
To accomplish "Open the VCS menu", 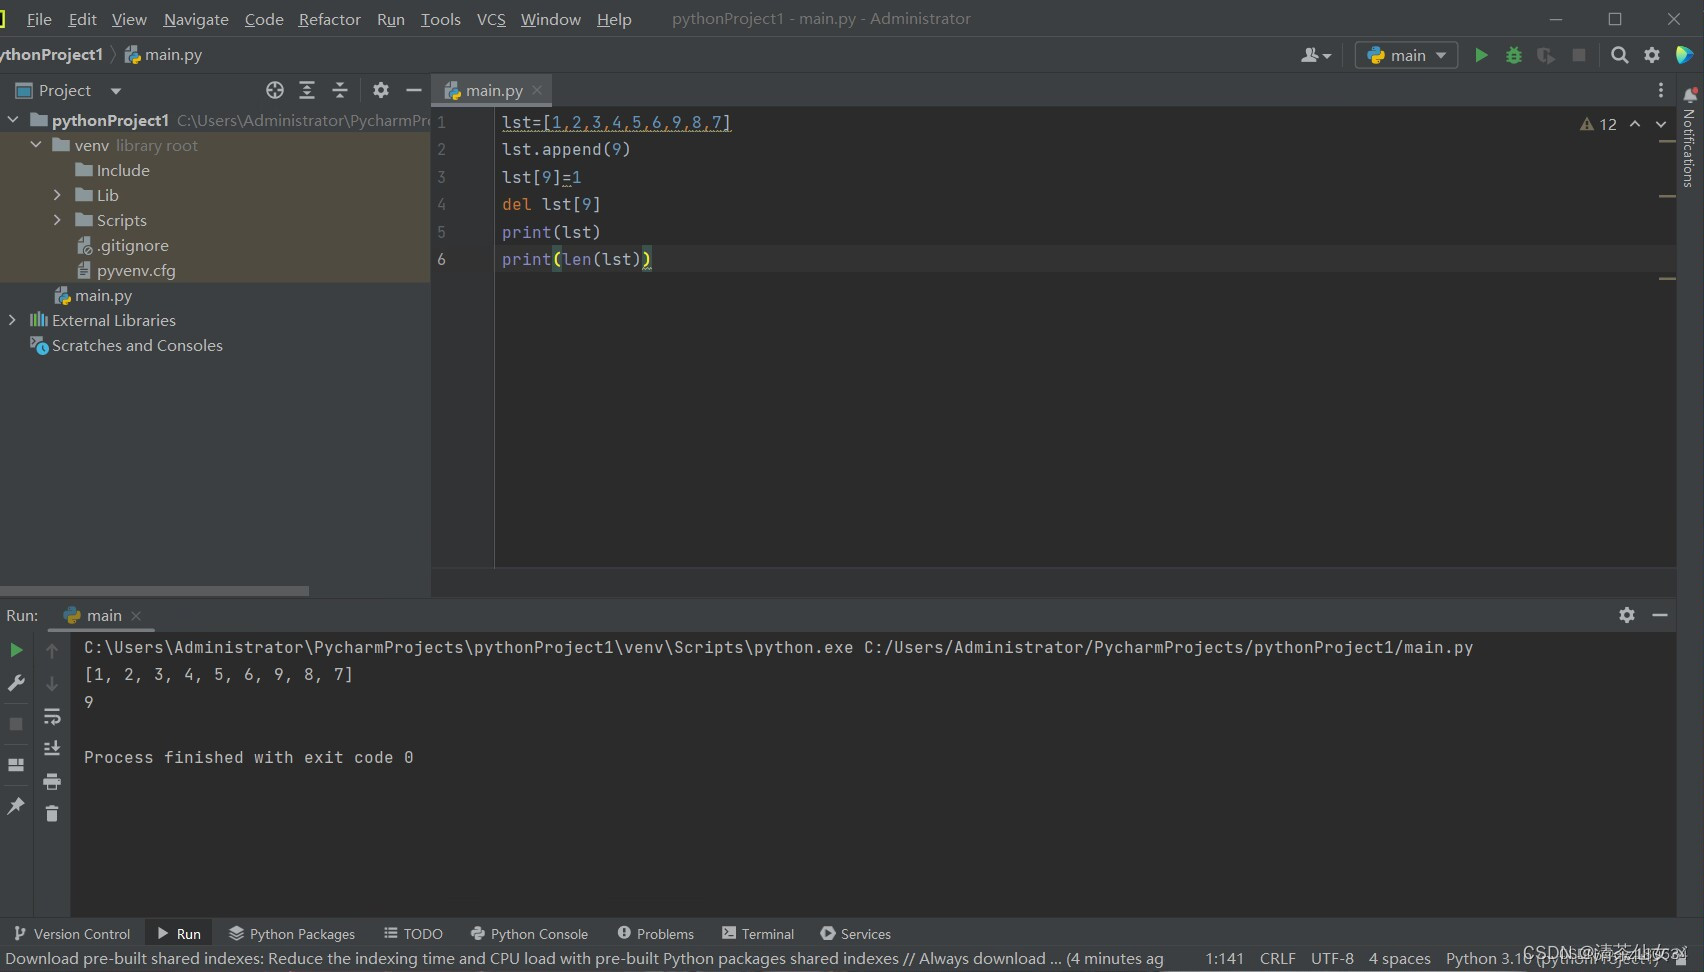I will coord(491,19).
